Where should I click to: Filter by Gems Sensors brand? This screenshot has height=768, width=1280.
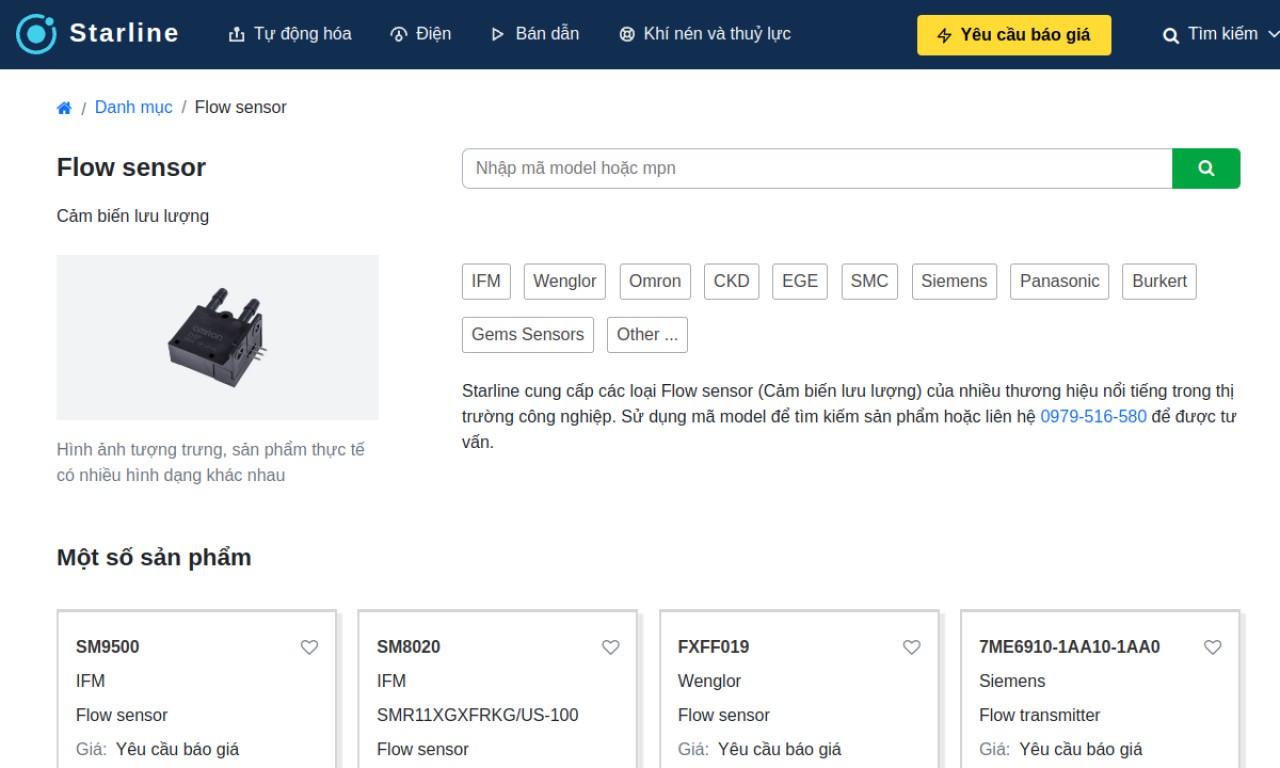pos(528,335)
